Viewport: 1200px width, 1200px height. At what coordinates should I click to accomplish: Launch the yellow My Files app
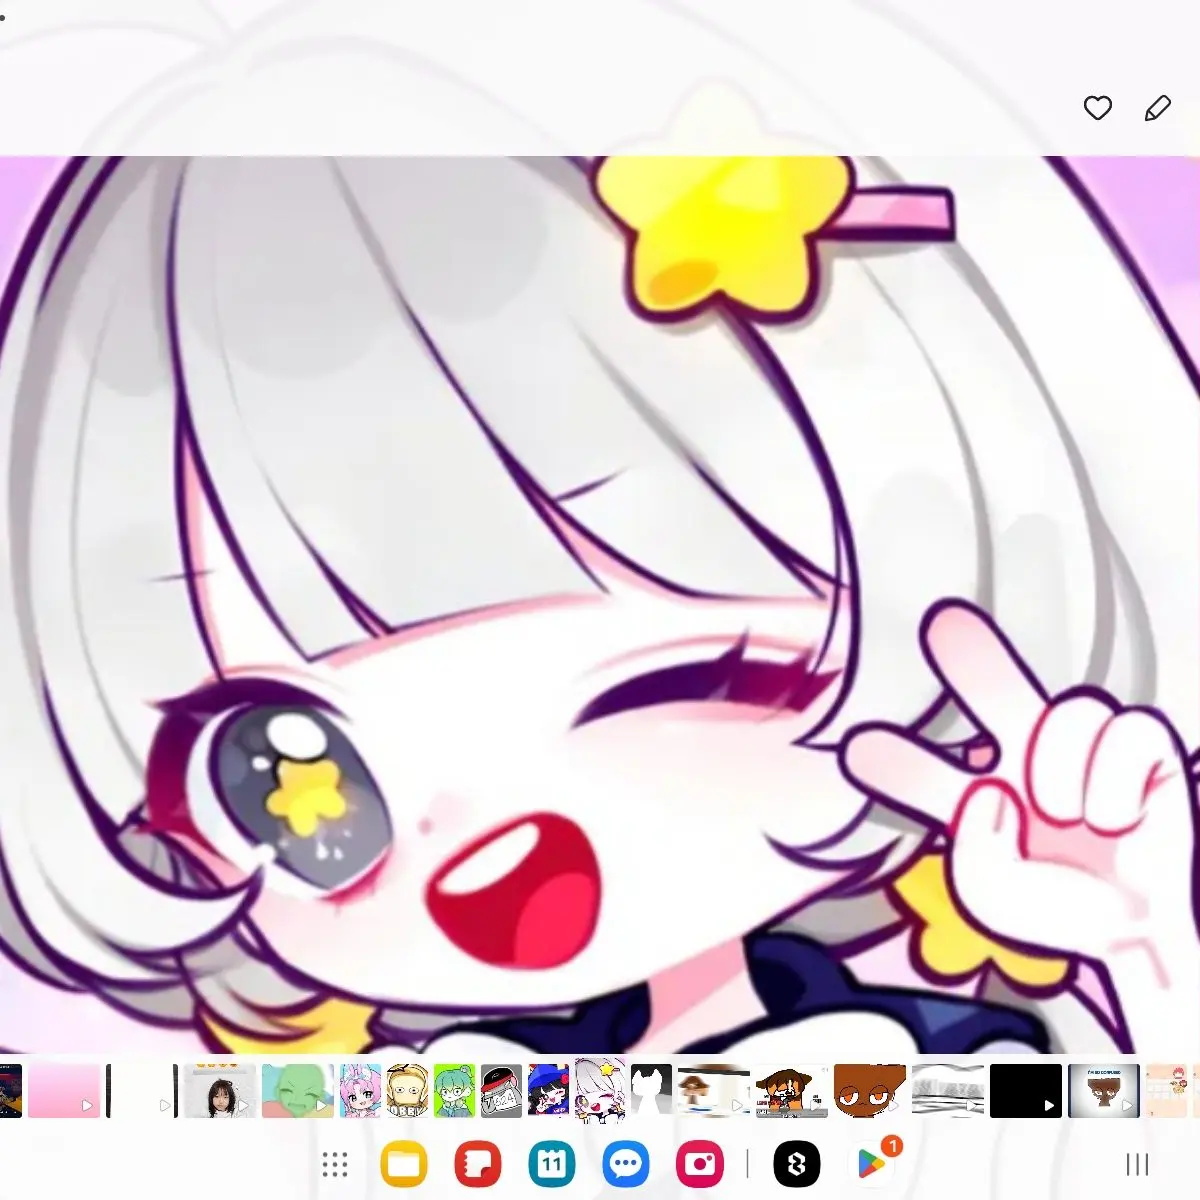point(404,1164)
